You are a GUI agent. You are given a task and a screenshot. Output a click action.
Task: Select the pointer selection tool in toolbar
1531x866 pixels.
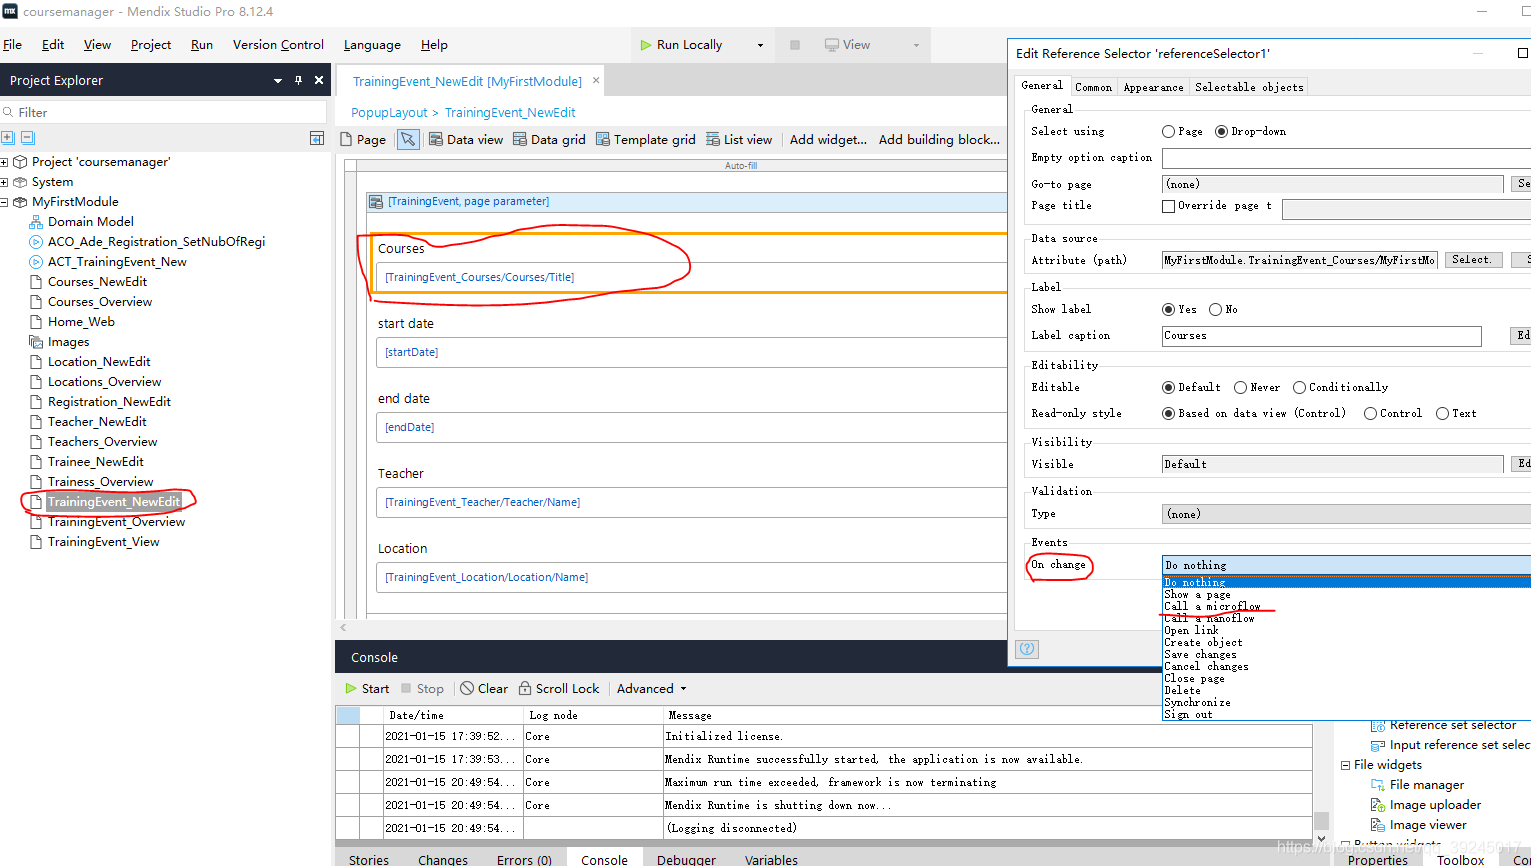(408, 140)
